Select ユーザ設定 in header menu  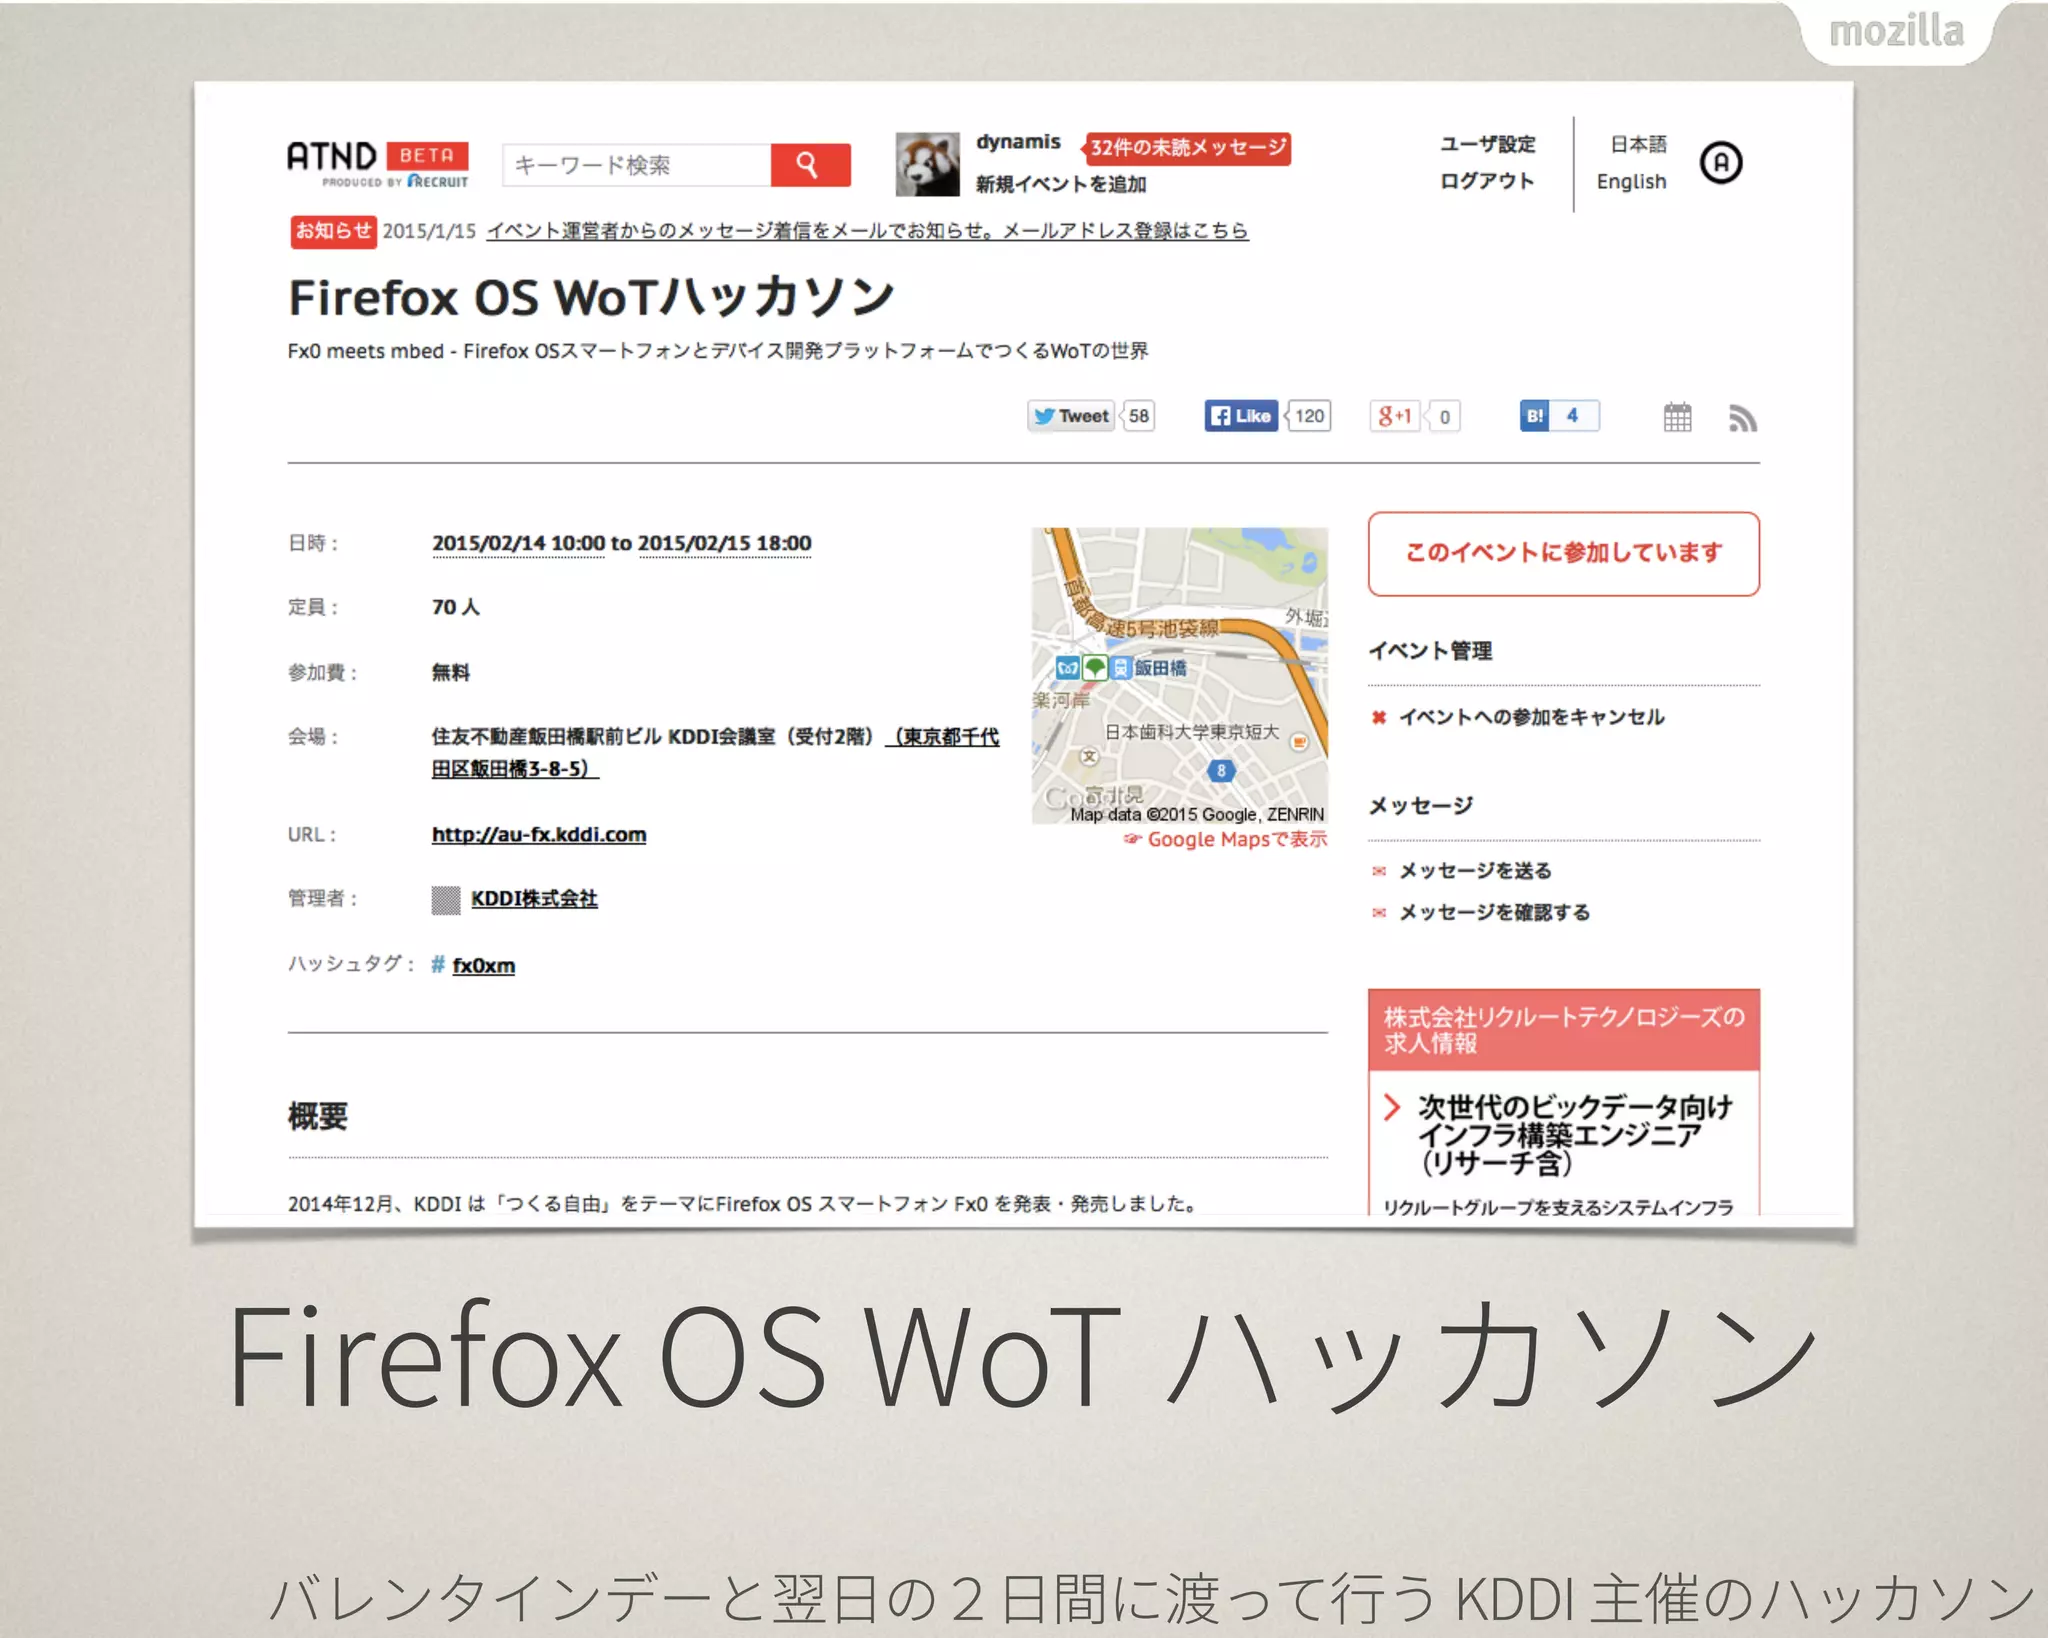tap(1487, 144)
